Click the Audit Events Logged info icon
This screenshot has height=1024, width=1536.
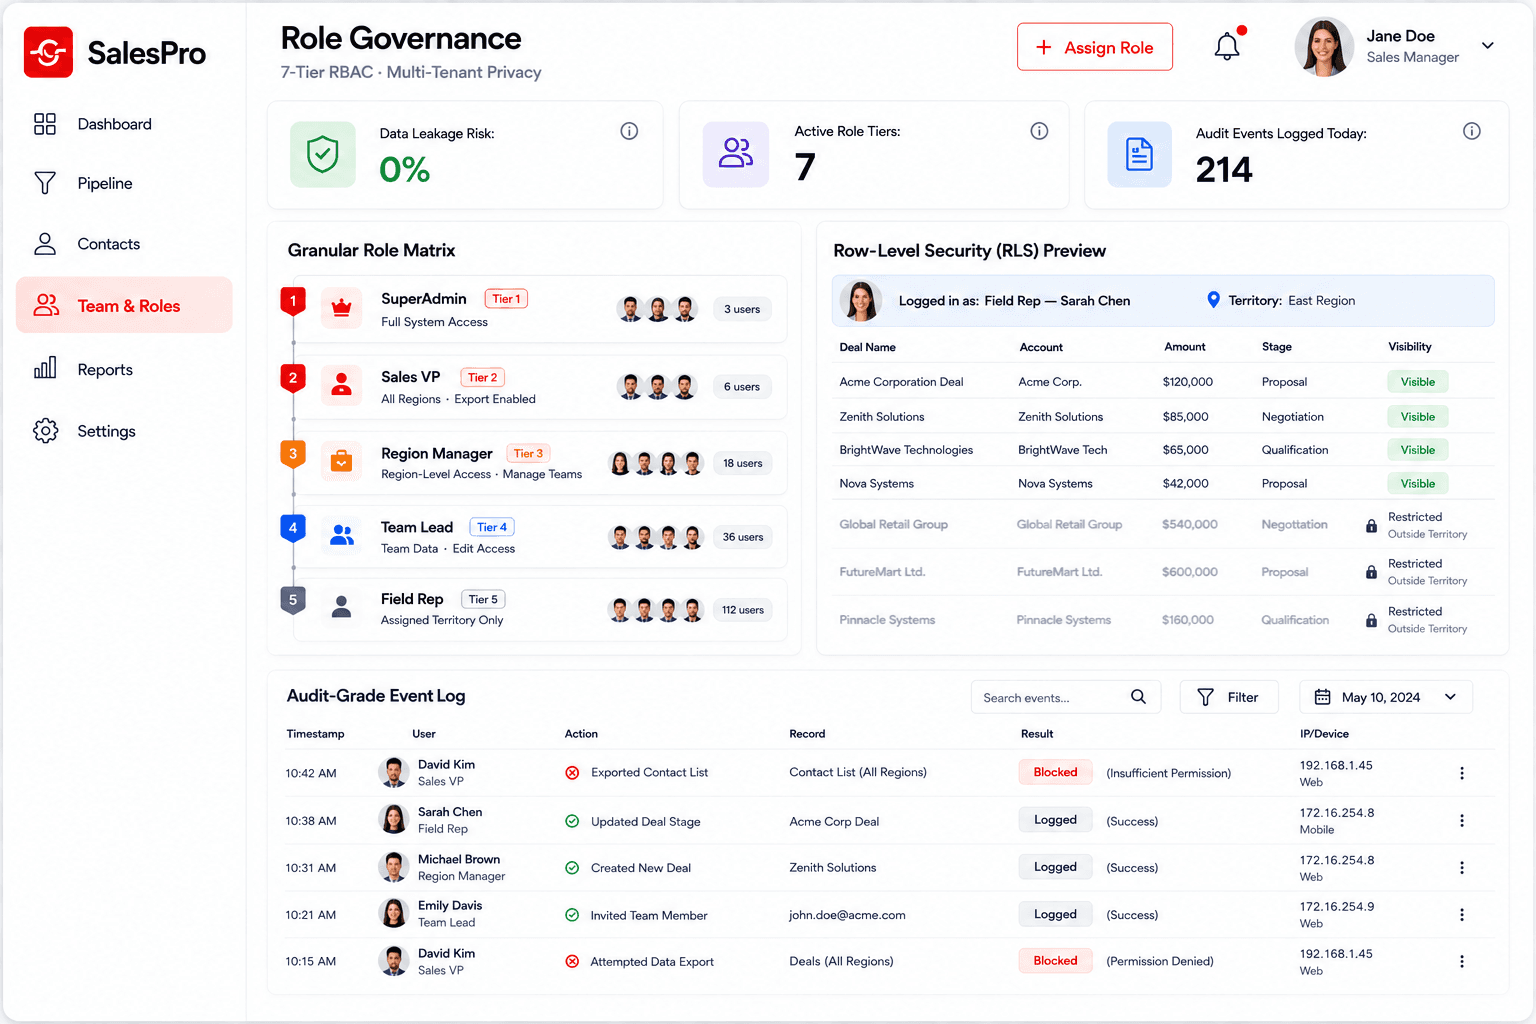(1471, 131)
